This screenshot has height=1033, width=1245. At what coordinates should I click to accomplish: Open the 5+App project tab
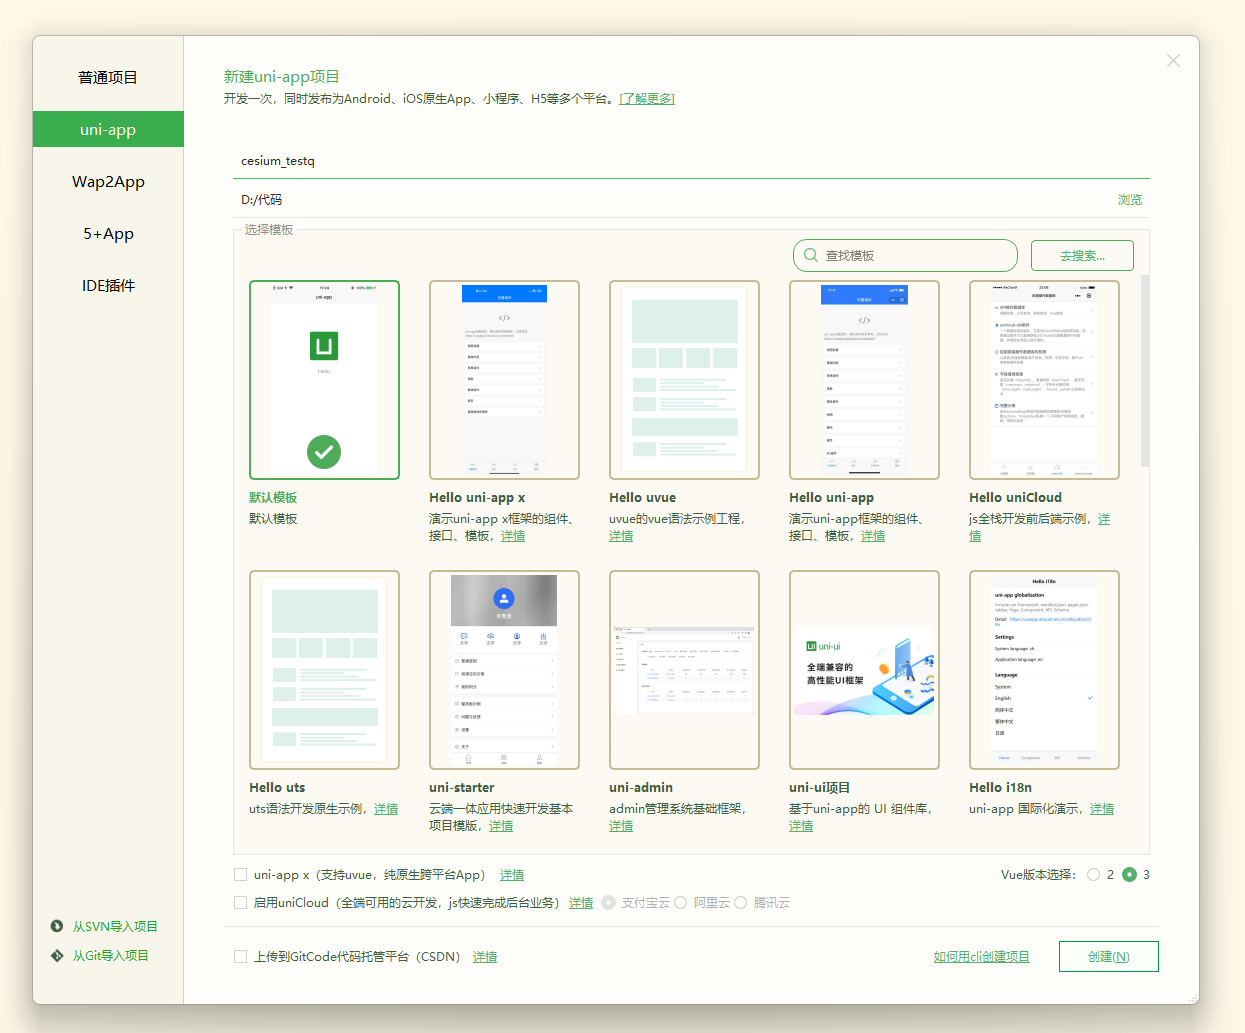click(108, 233)
